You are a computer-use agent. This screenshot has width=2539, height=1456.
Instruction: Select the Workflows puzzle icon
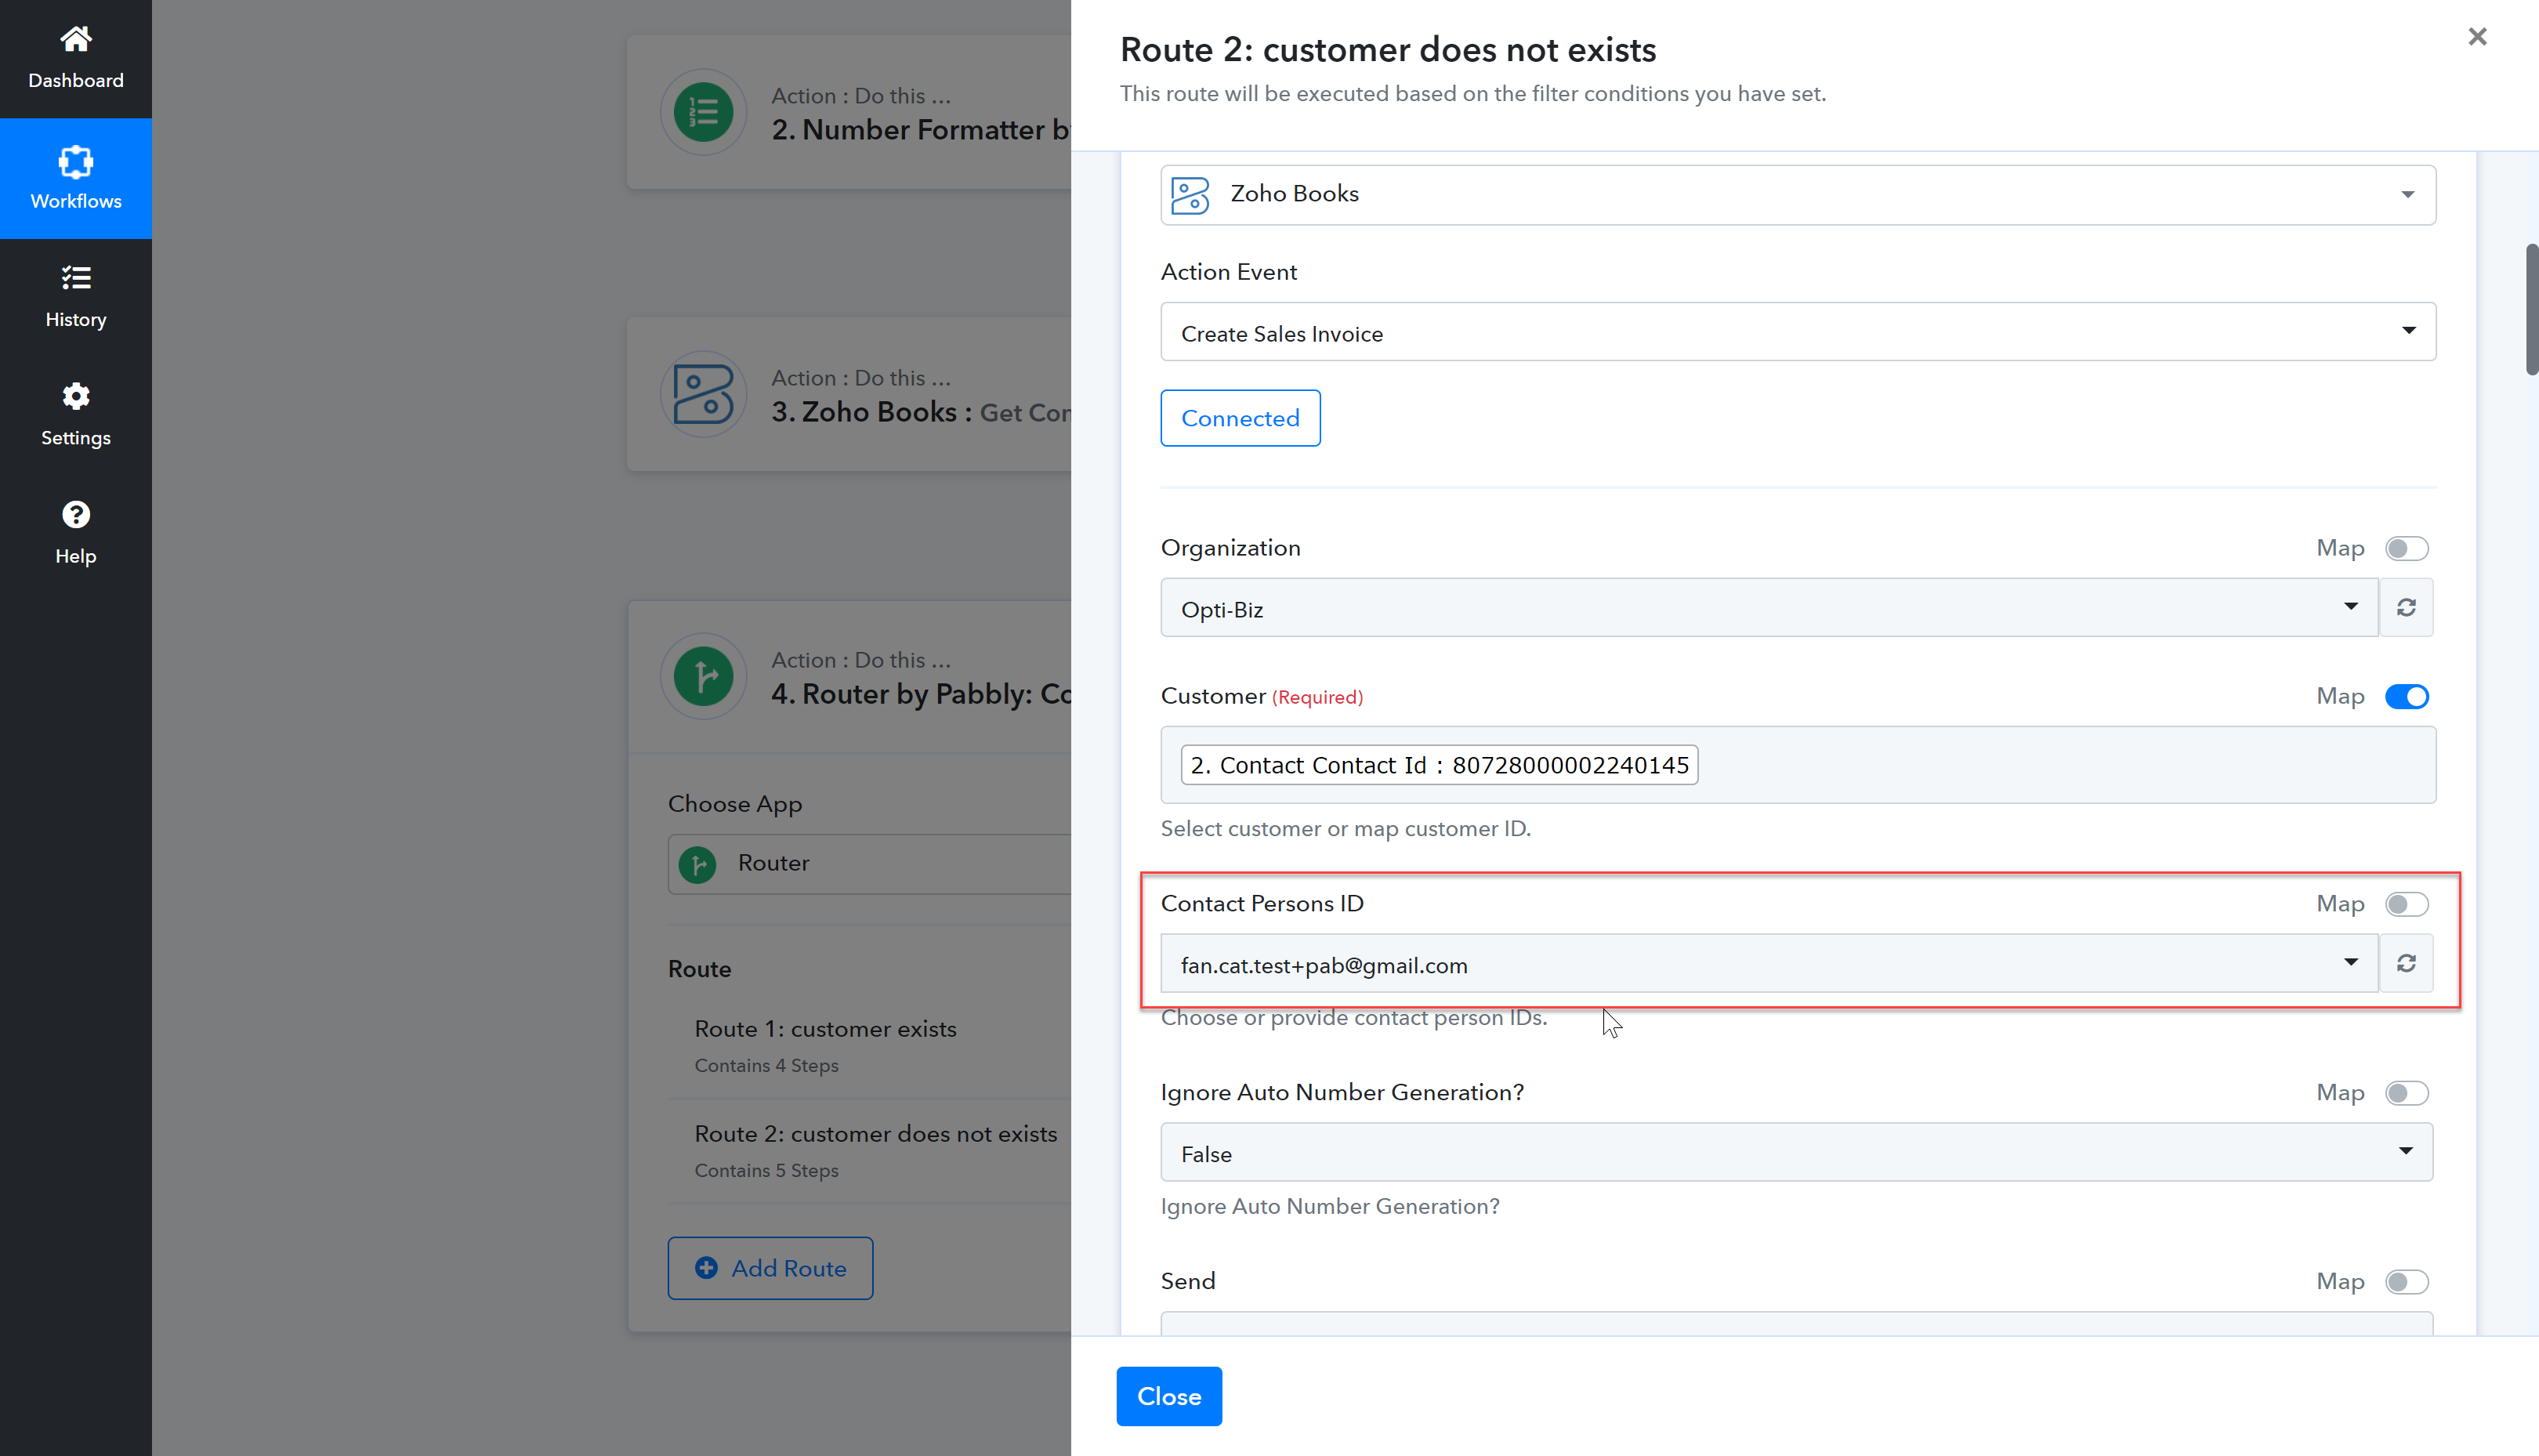click(x=76, y=161)
